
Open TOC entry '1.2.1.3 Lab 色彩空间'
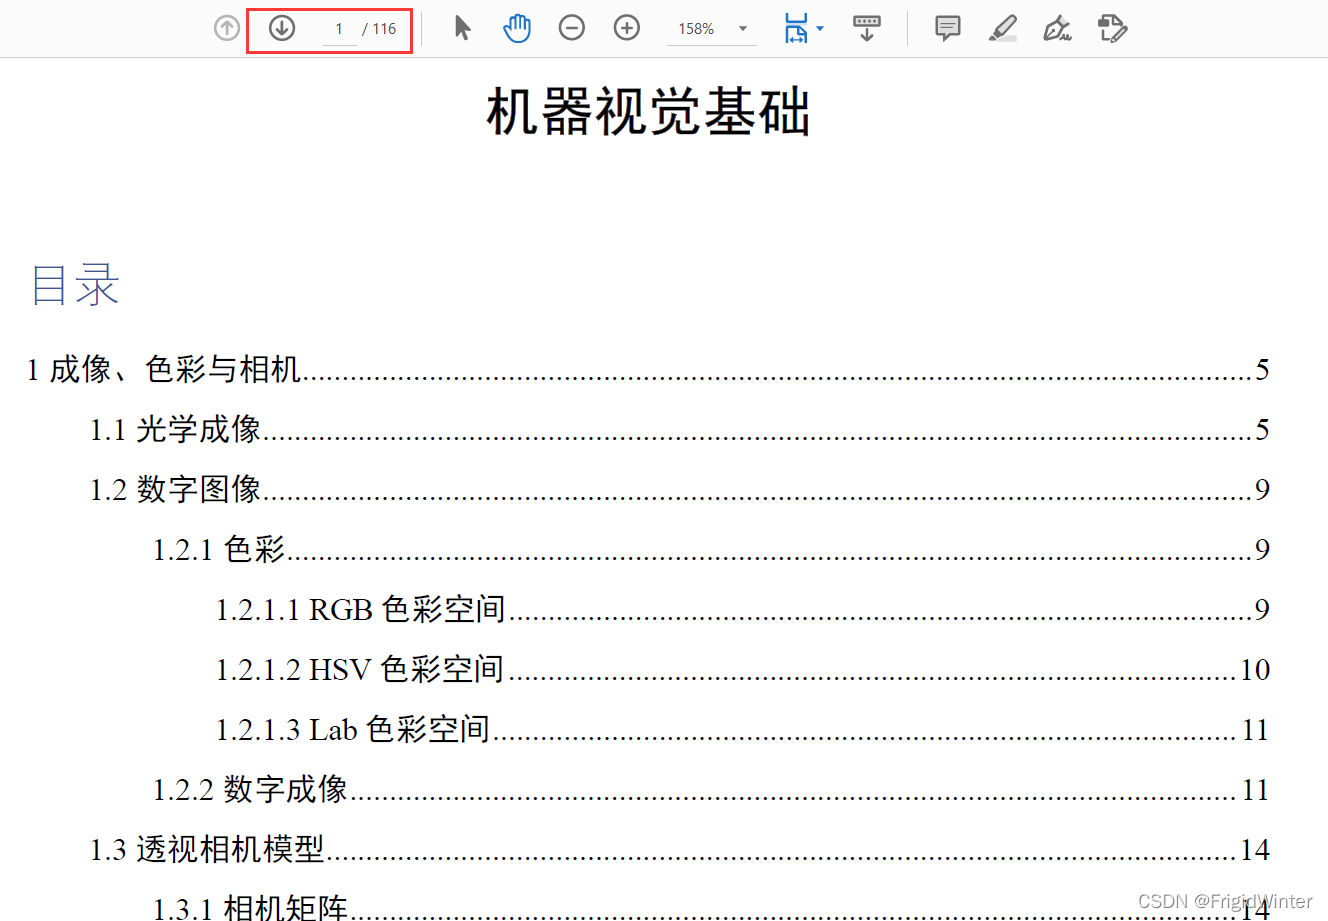pos(743,730)
